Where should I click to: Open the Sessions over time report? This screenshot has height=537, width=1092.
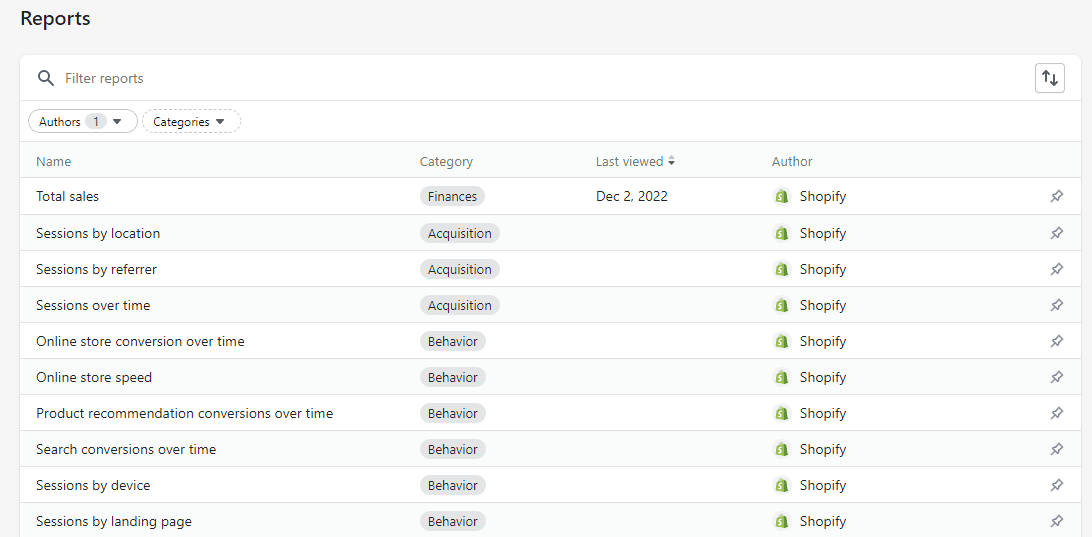point(93,305)
